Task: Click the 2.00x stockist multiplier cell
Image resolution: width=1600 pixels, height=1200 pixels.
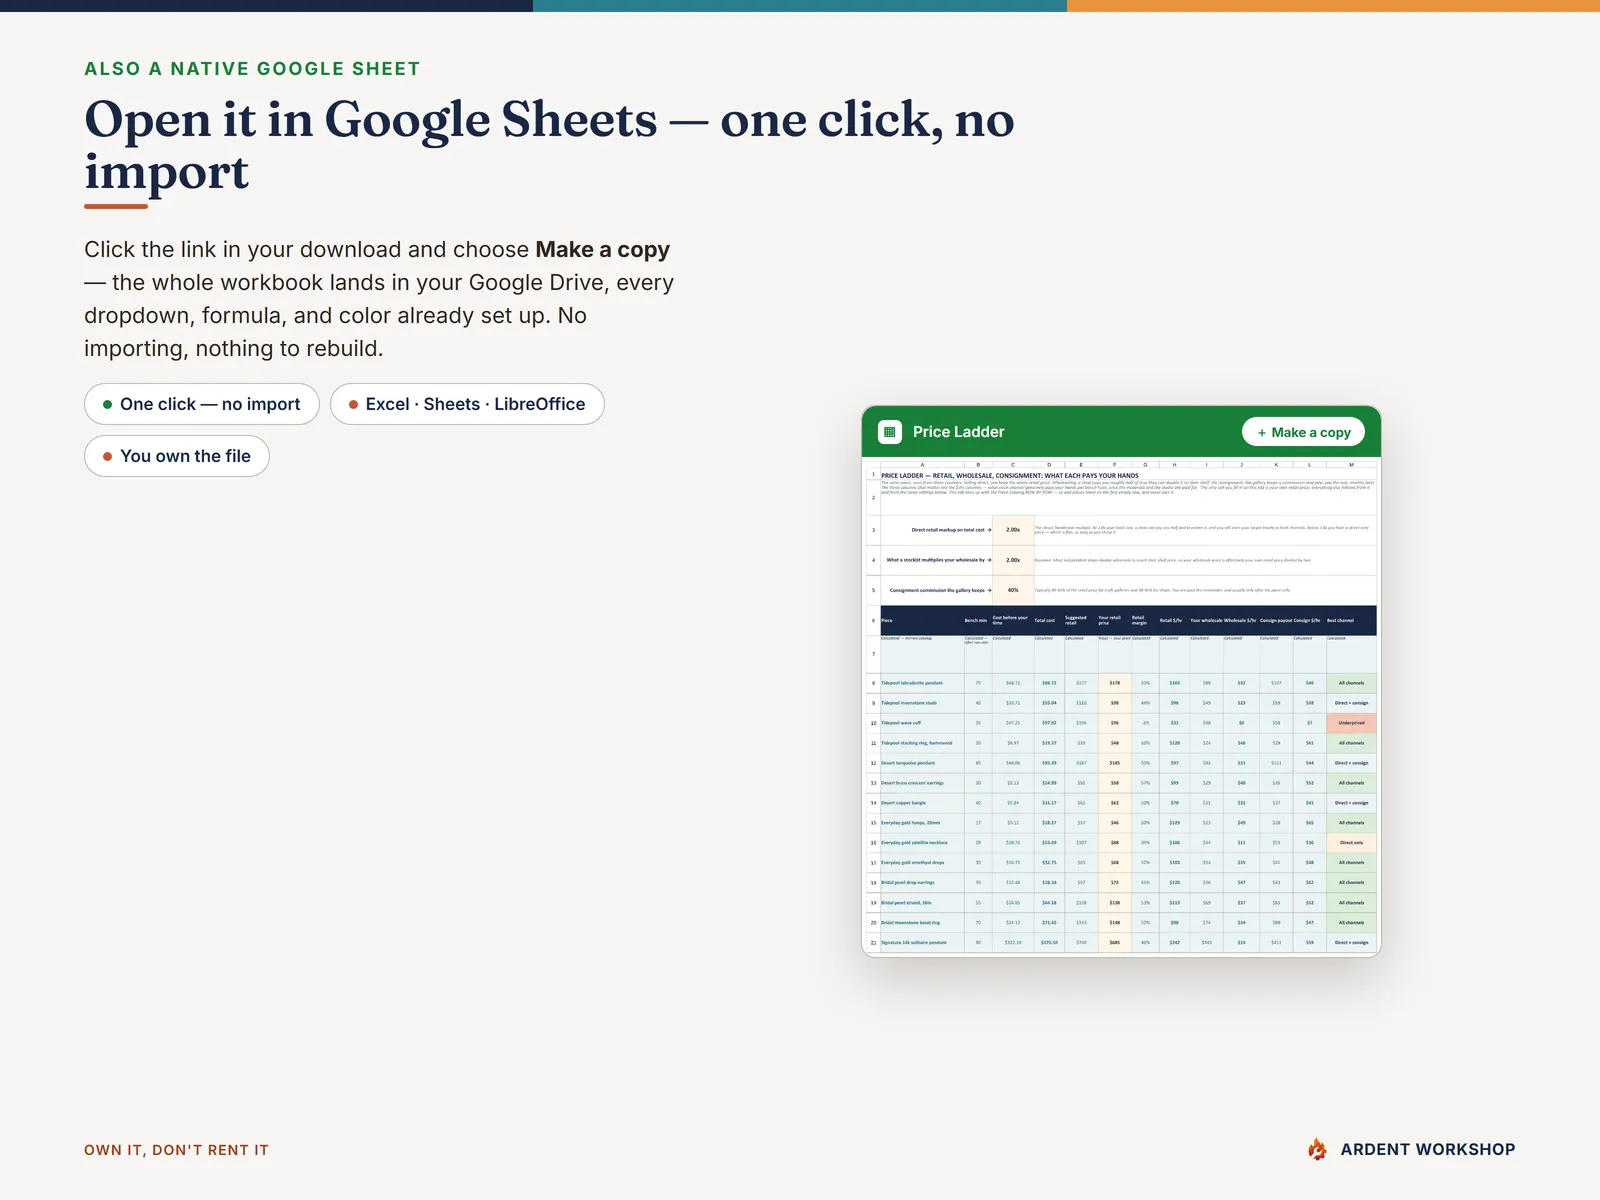Action: click(x=1013, y=560)
